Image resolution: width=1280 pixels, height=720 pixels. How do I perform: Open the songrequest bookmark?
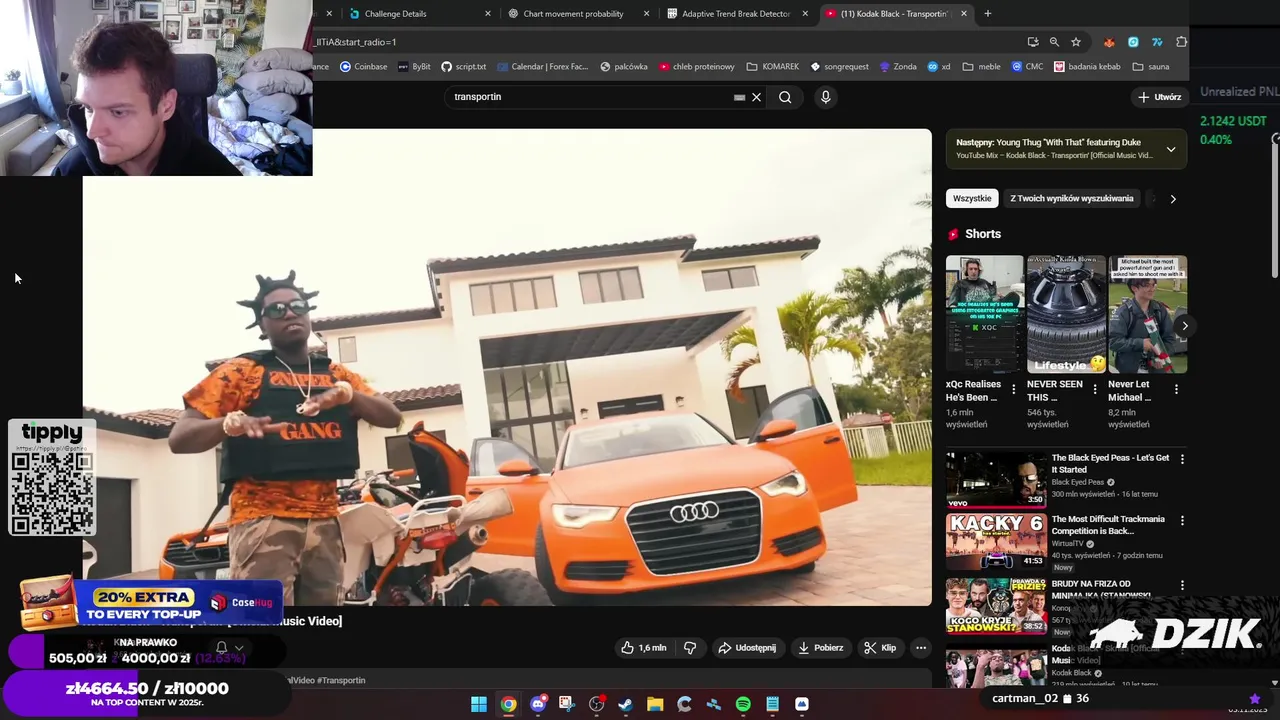(x=839, y=67)
